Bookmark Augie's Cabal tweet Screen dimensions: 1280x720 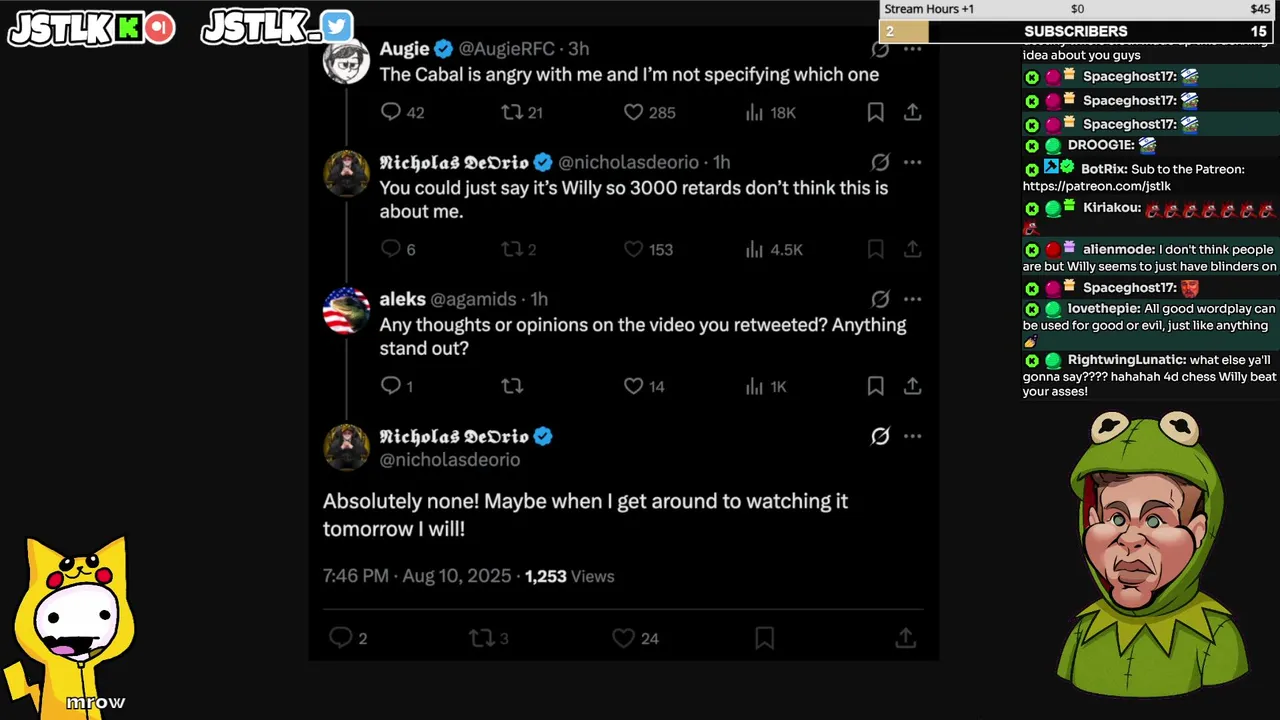(875, 112)
